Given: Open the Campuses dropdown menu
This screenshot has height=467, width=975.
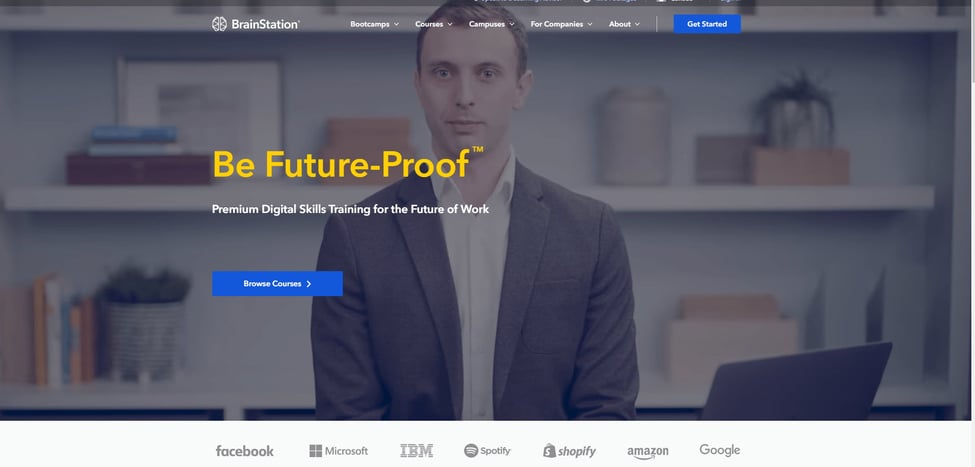Looking at the screenshot, I should [491, 24].
